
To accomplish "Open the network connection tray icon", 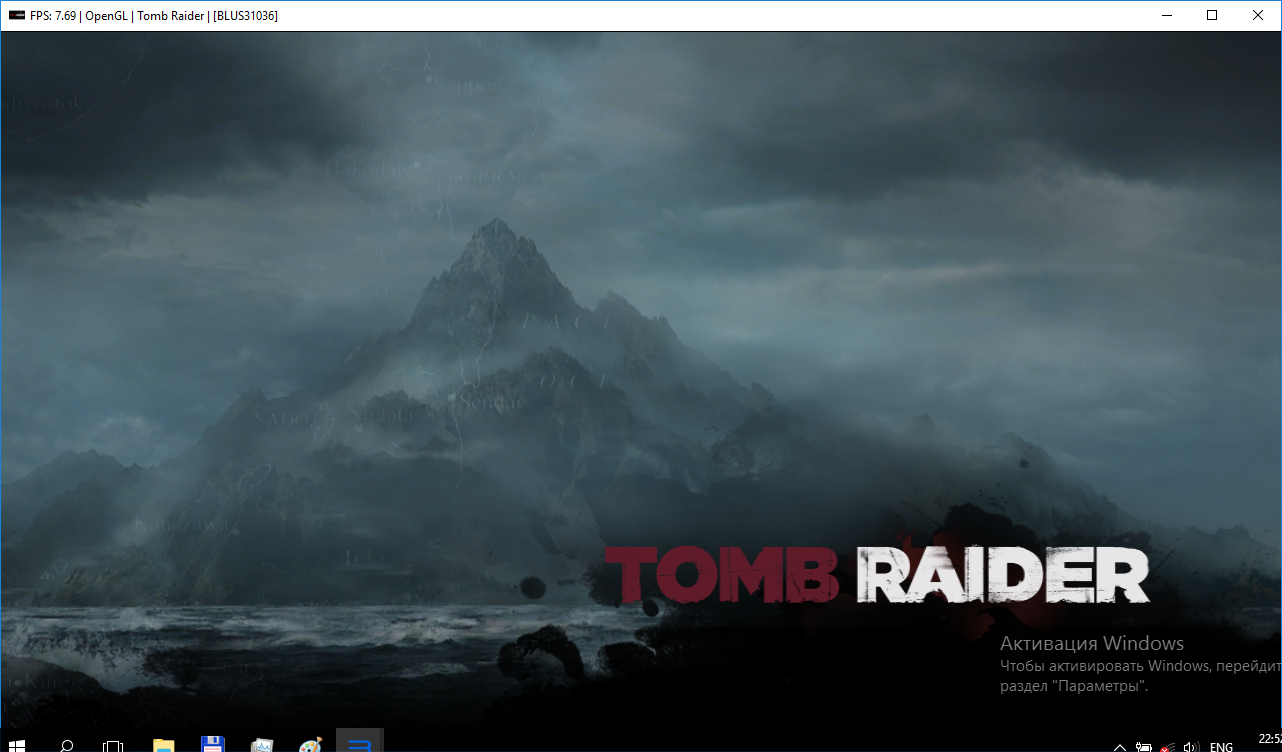I will click(x=1167, y=746).
